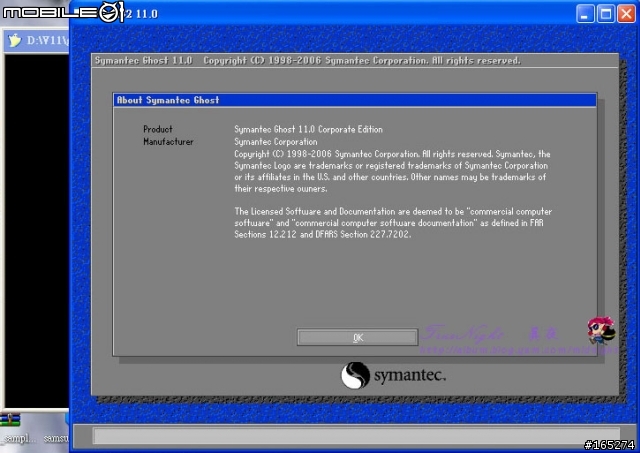Click OK in About Symantec Ghost dialog
640x453 pixels.
(x=358, y=338)
